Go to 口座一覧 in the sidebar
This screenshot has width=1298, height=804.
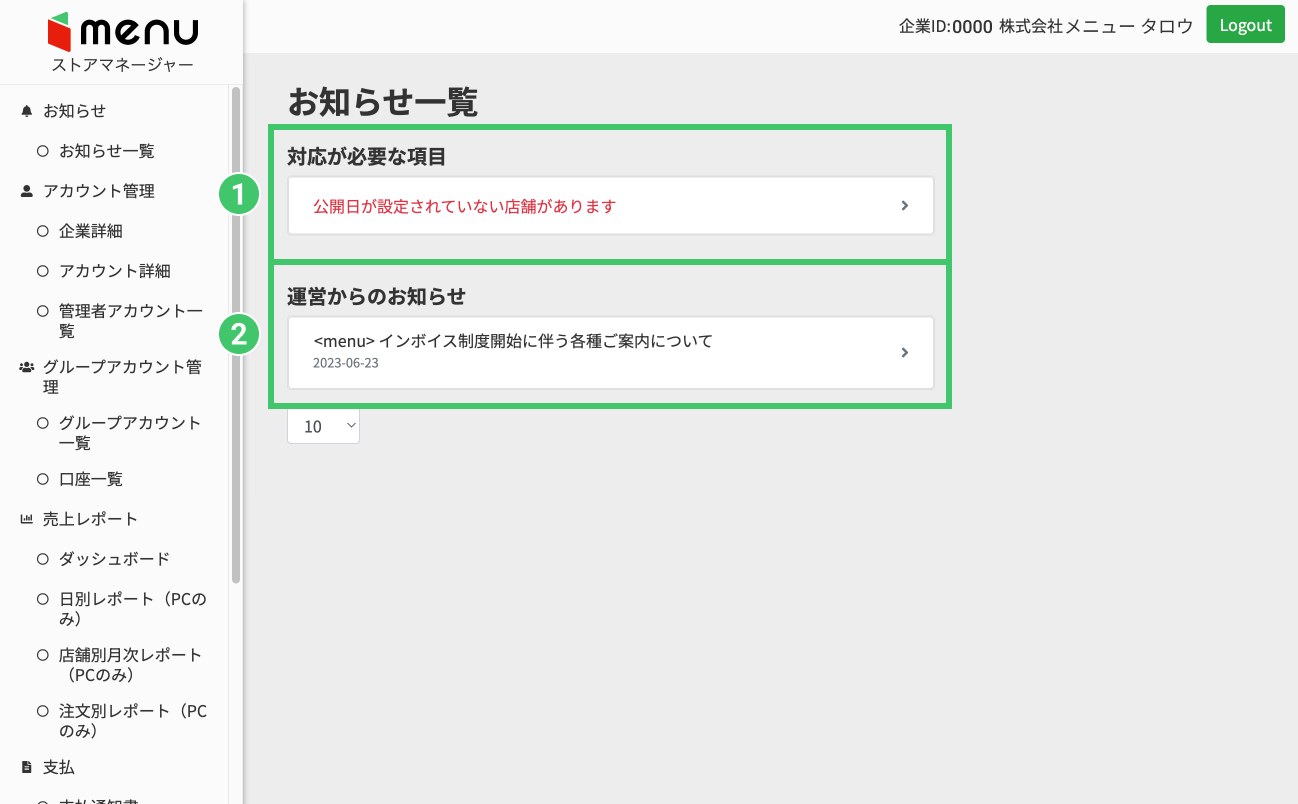(90, 479)
